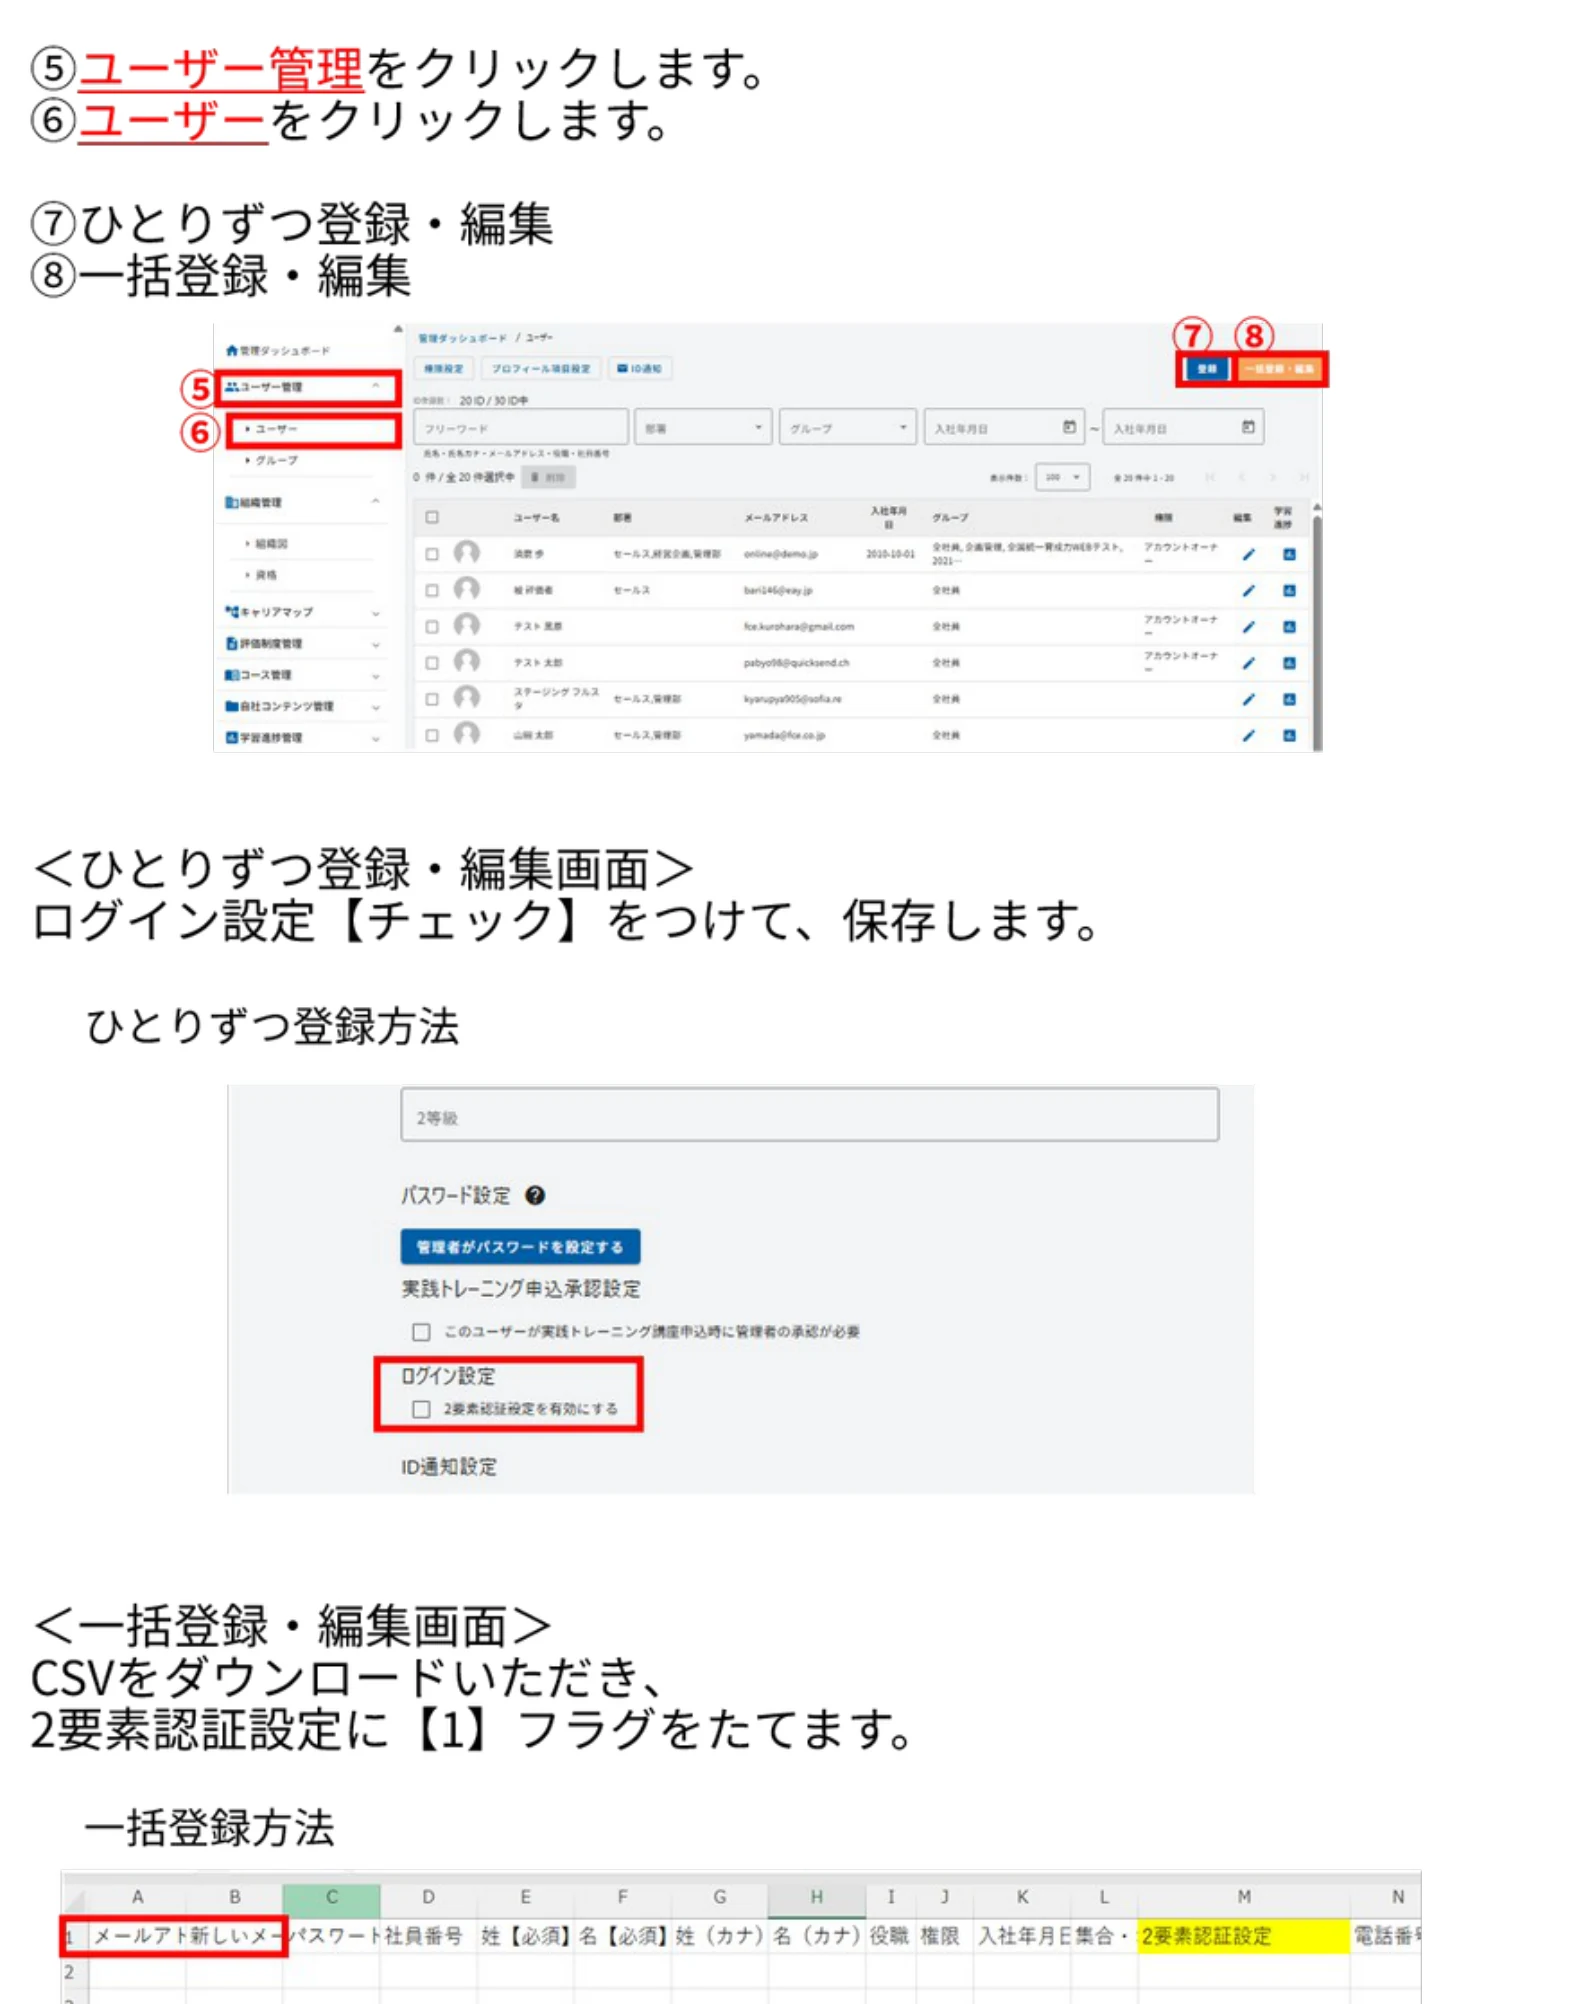This screenshot has height=2004, width=1571.
Task: Open learning progress icon for yamada@fce.co.jp row
Action: pos(1289,735)
